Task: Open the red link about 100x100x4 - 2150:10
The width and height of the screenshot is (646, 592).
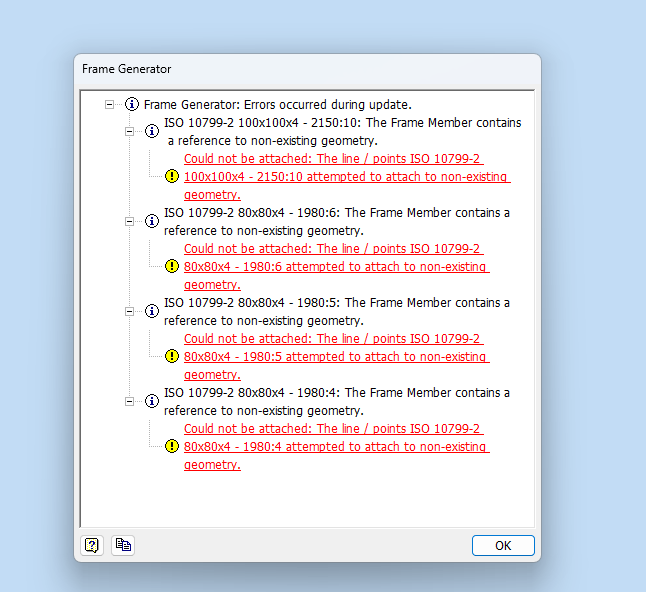Action: [347, 176]
